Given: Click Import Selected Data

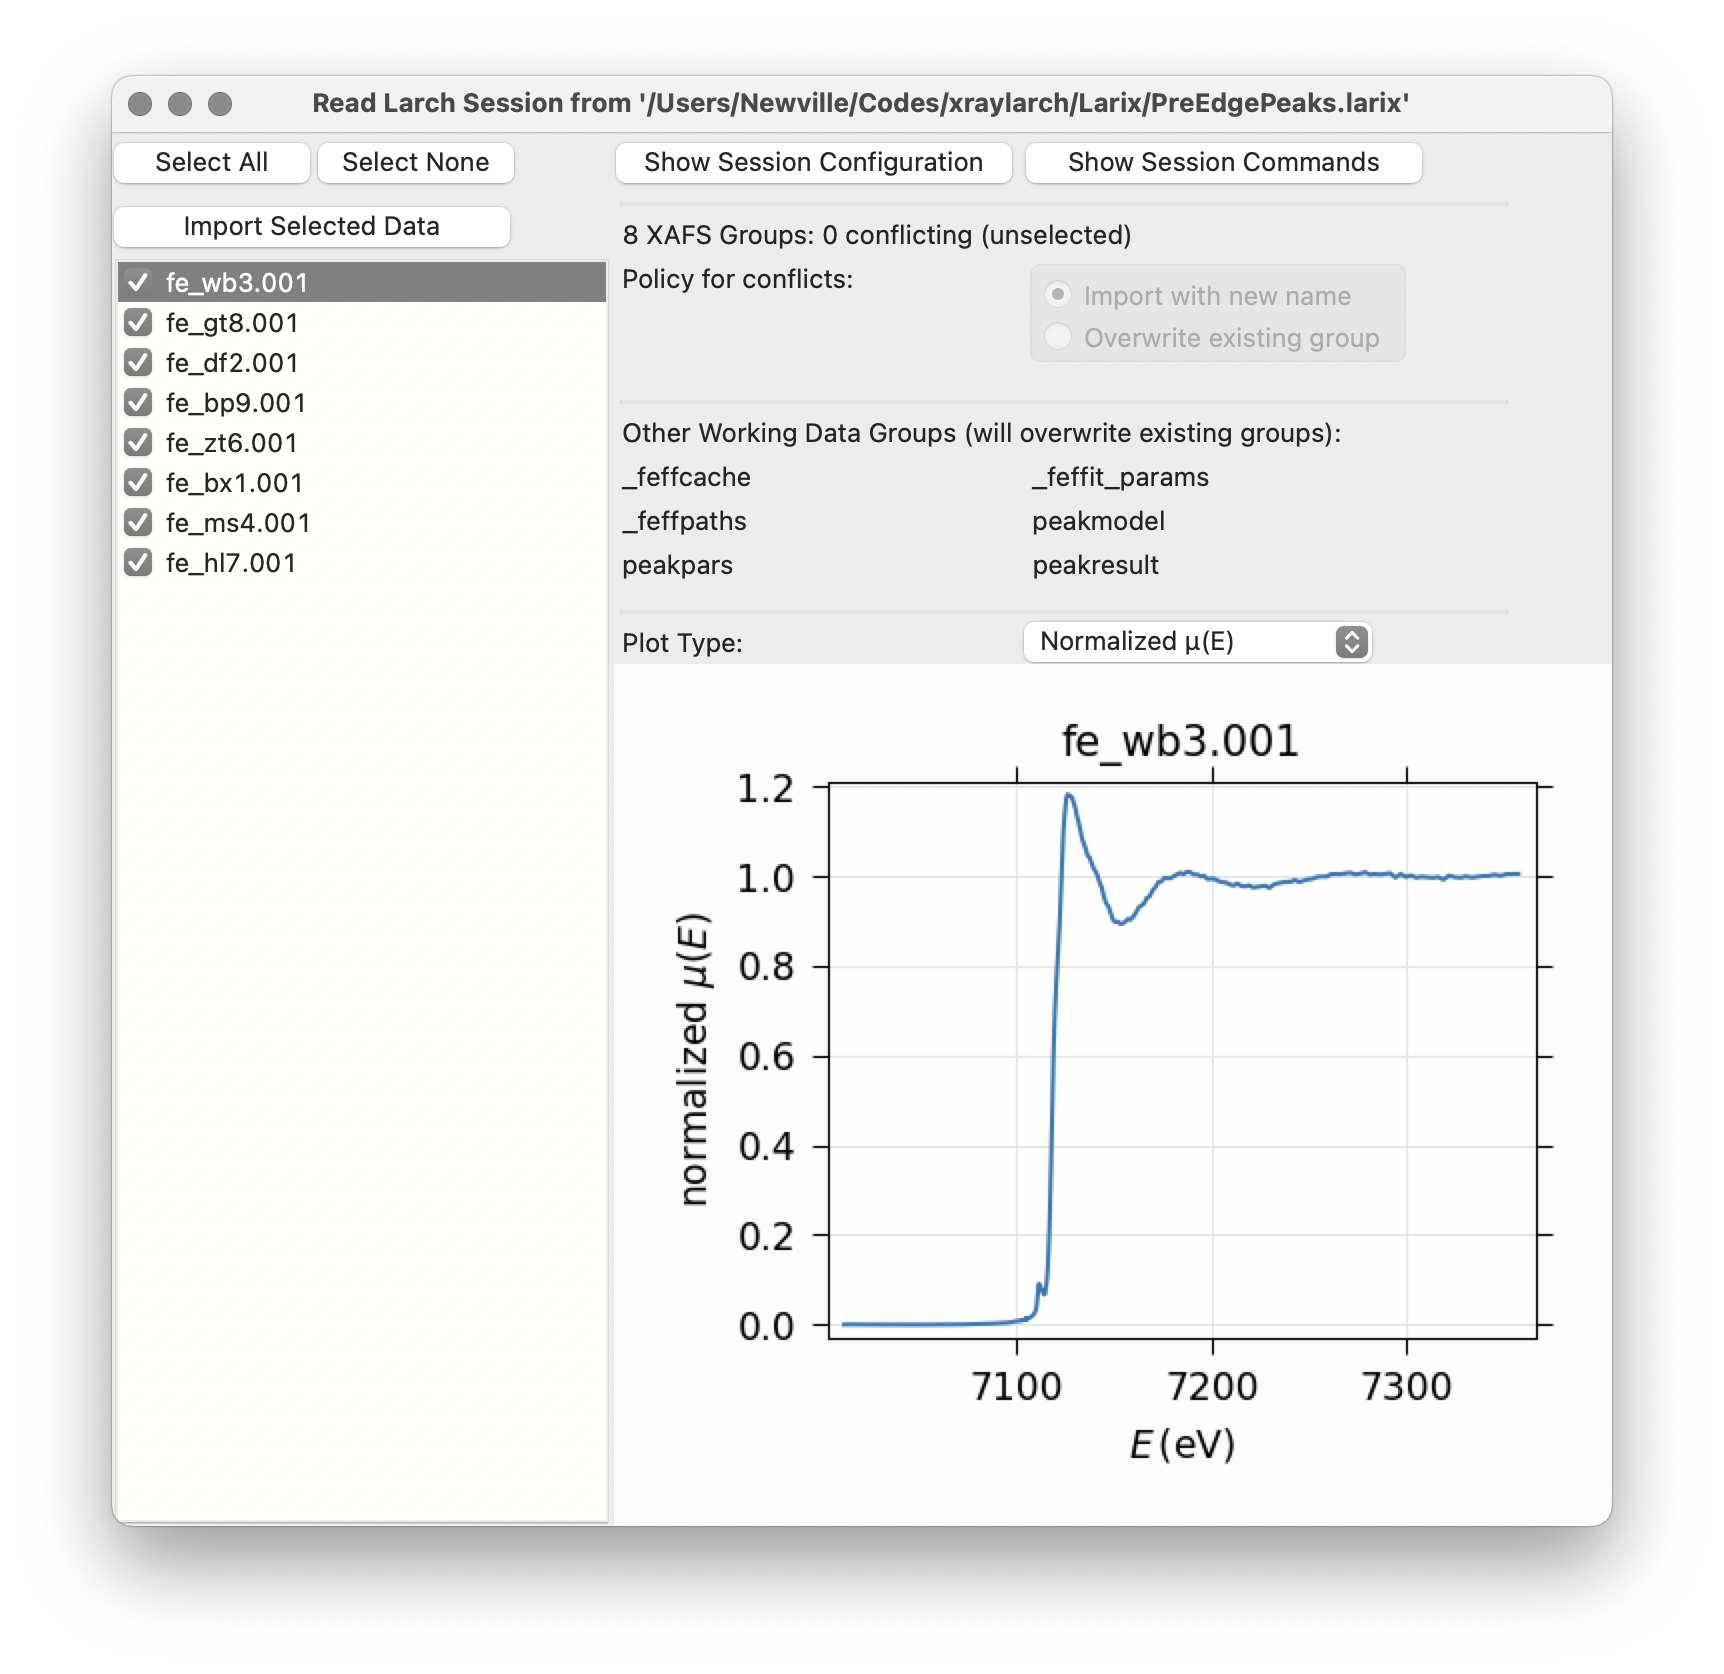Looking at the screenshot, I should 312,227.
